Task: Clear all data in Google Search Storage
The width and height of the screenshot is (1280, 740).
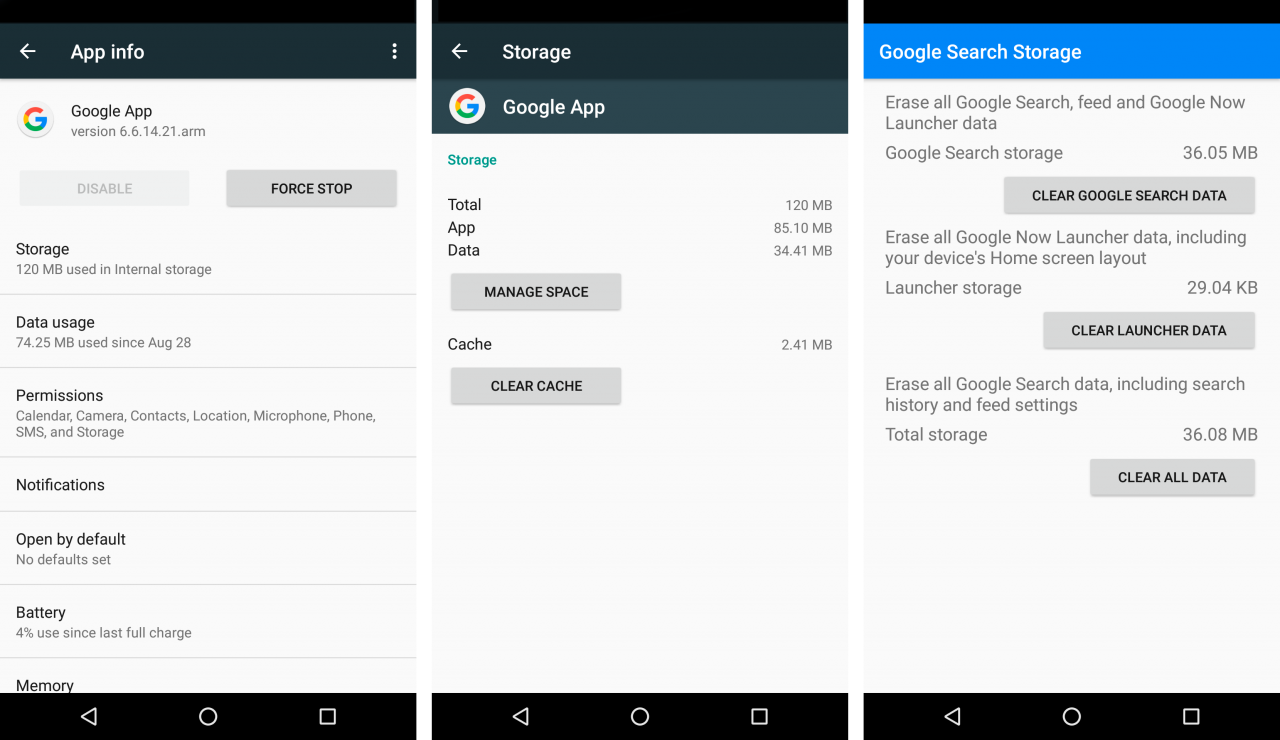Action: click(1172, 477)
